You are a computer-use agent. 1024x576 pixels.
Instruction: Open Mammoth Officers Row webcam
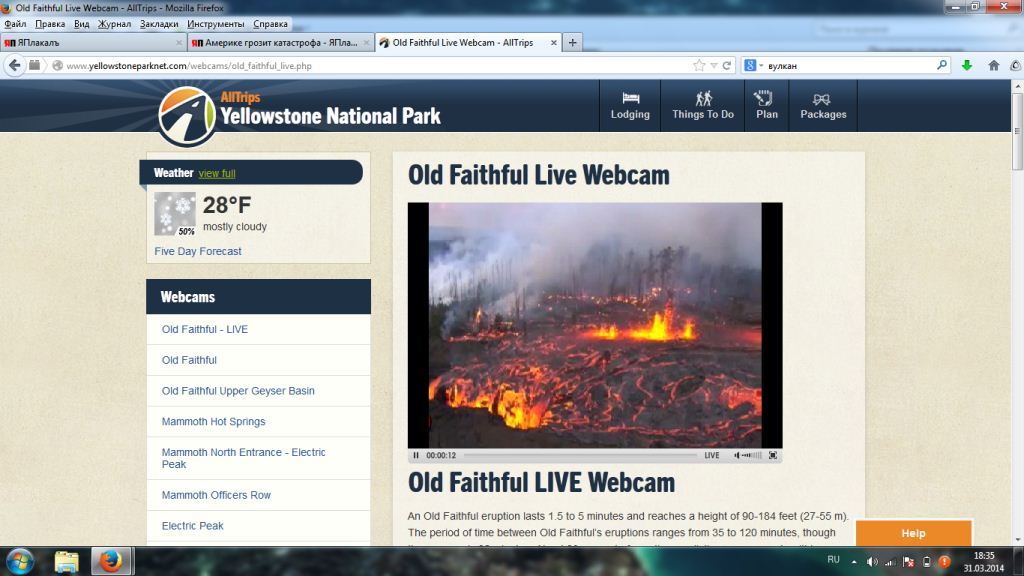(x=216, y=495)
